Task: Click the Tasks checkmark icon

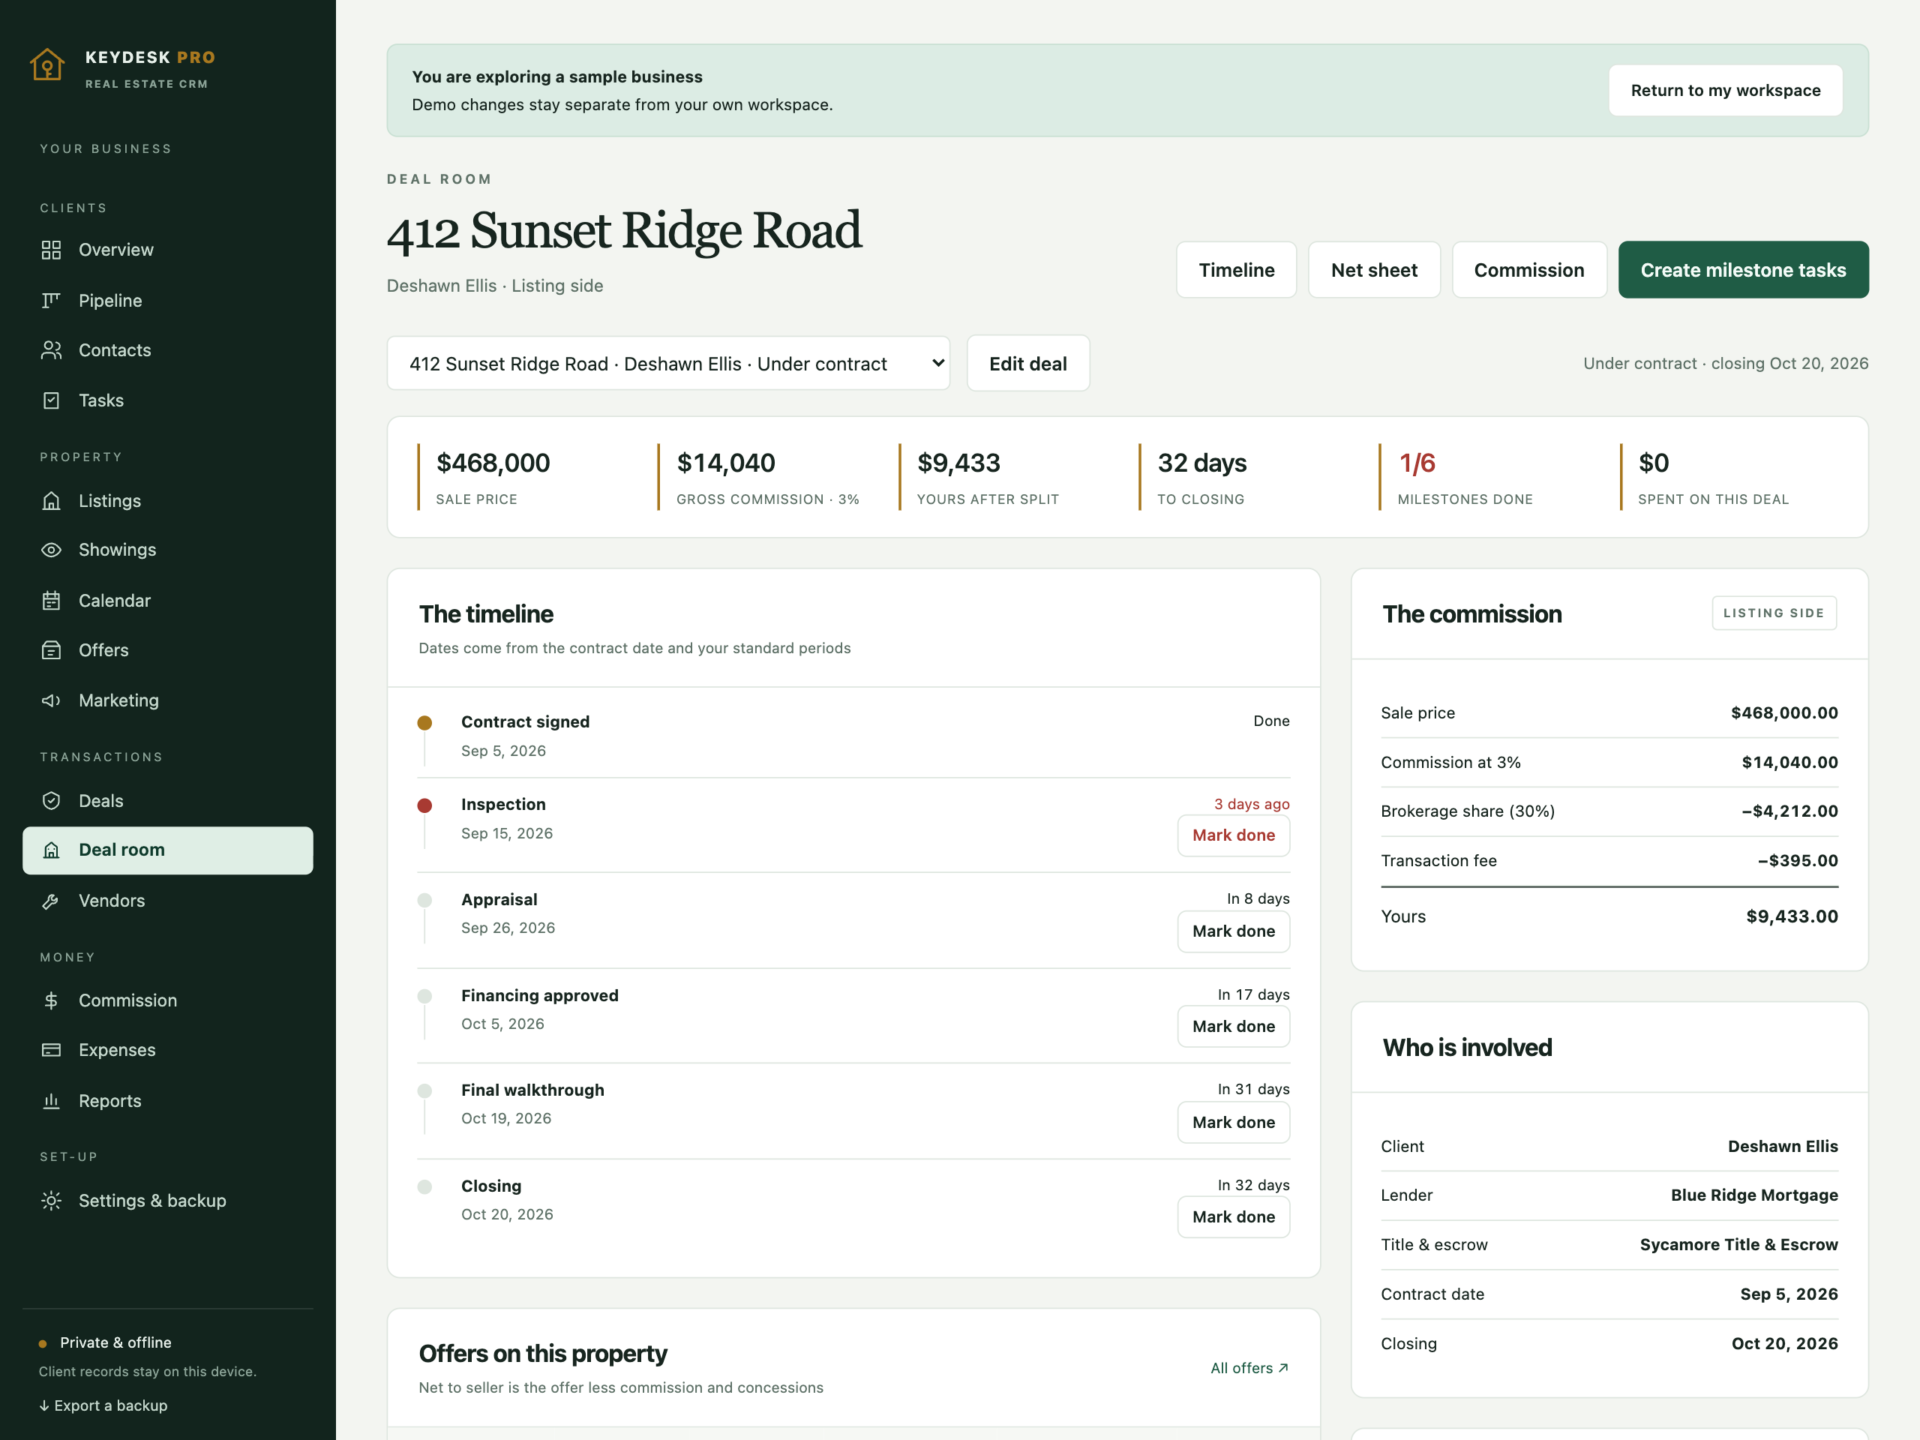Action: 51,400
